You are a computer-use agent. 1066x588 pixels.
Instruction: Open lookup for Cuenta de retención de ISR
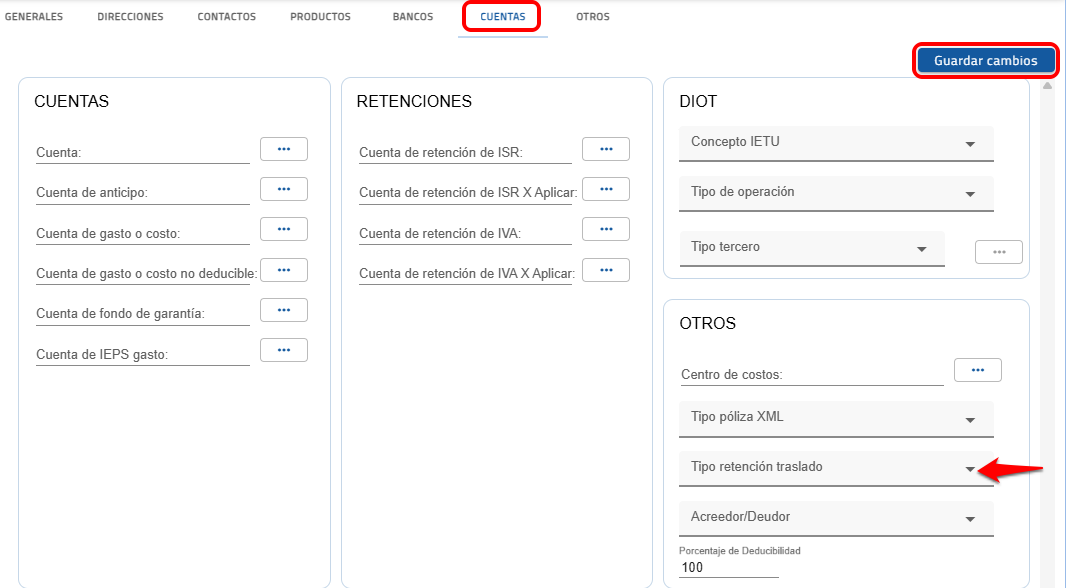(605, 149)
